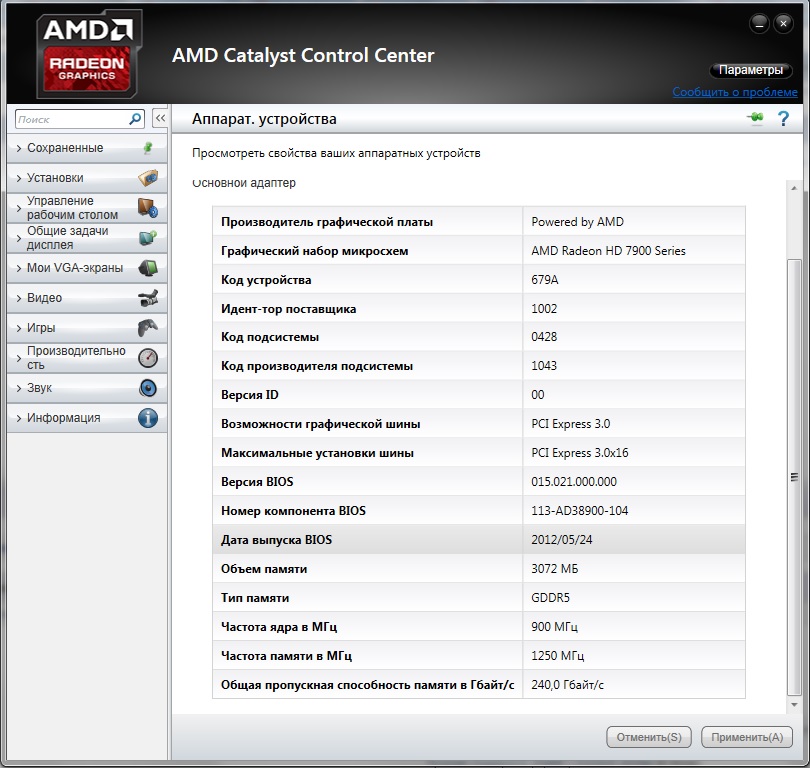Select the Код устройства value 679A

(544, 280)
